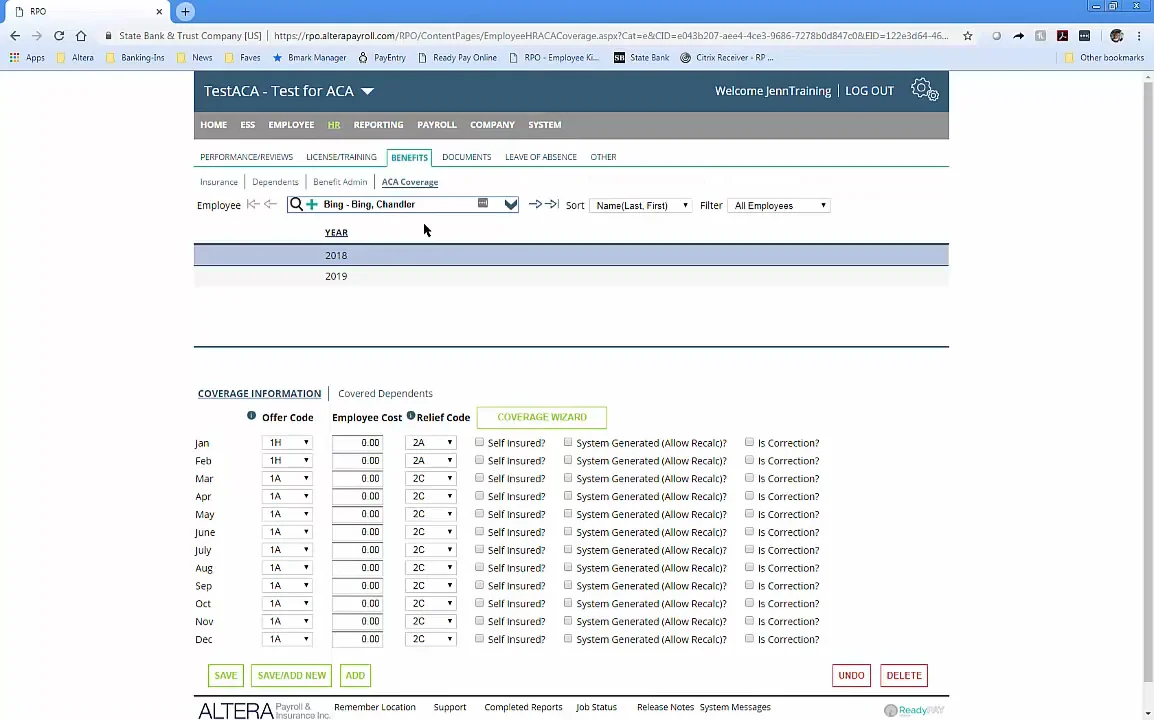1154x720 pixels.
Task: Go to the last employee record
Action: click(551, 205)
